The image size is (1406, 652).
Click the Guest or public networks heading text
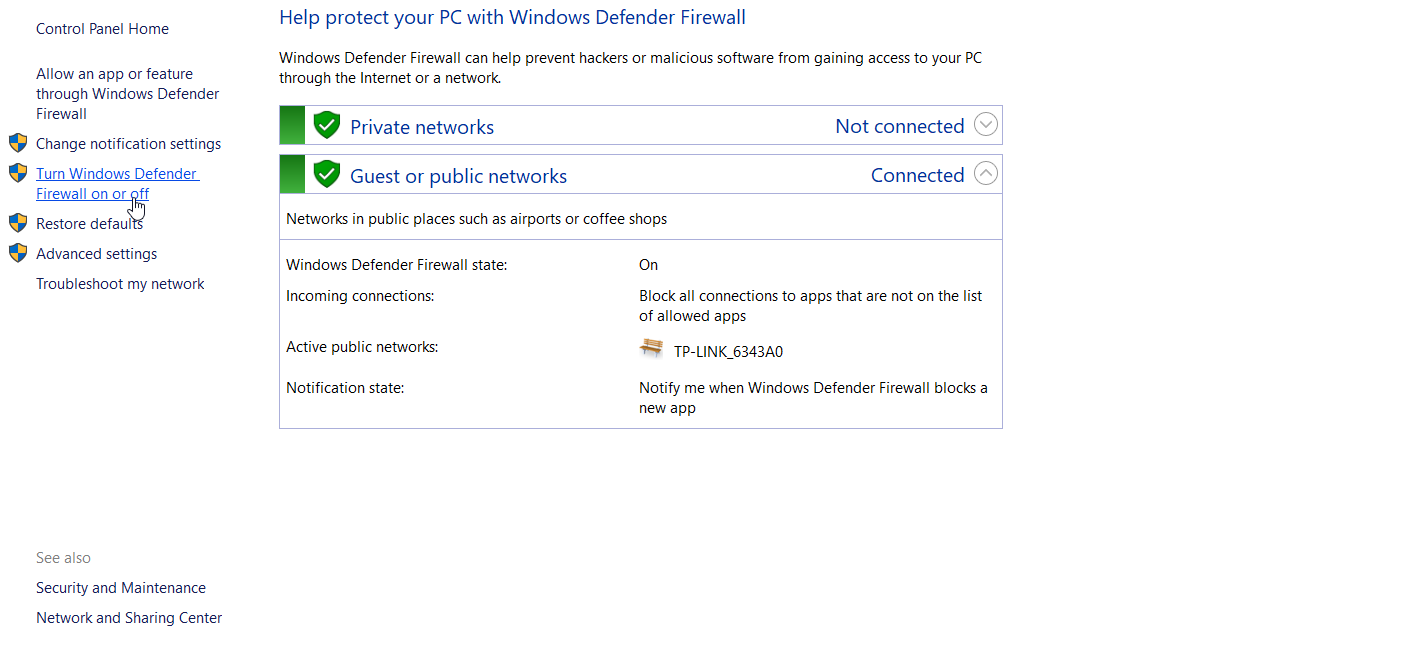coord(458,176)
